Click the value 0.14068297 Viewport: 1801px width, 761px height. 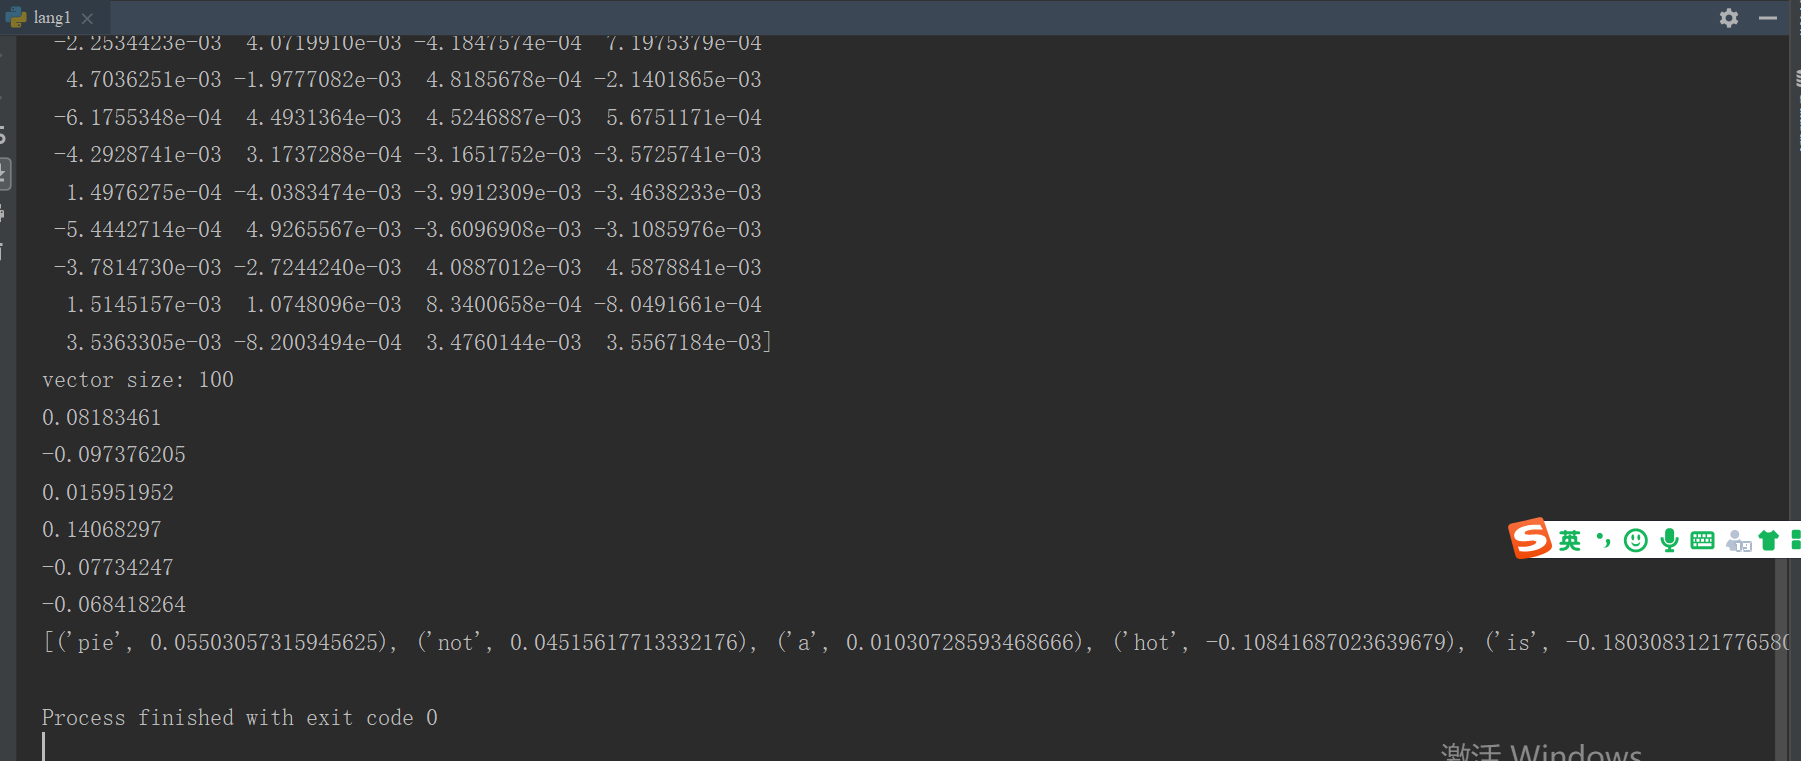pyautogui.click(x=102, y=530)
